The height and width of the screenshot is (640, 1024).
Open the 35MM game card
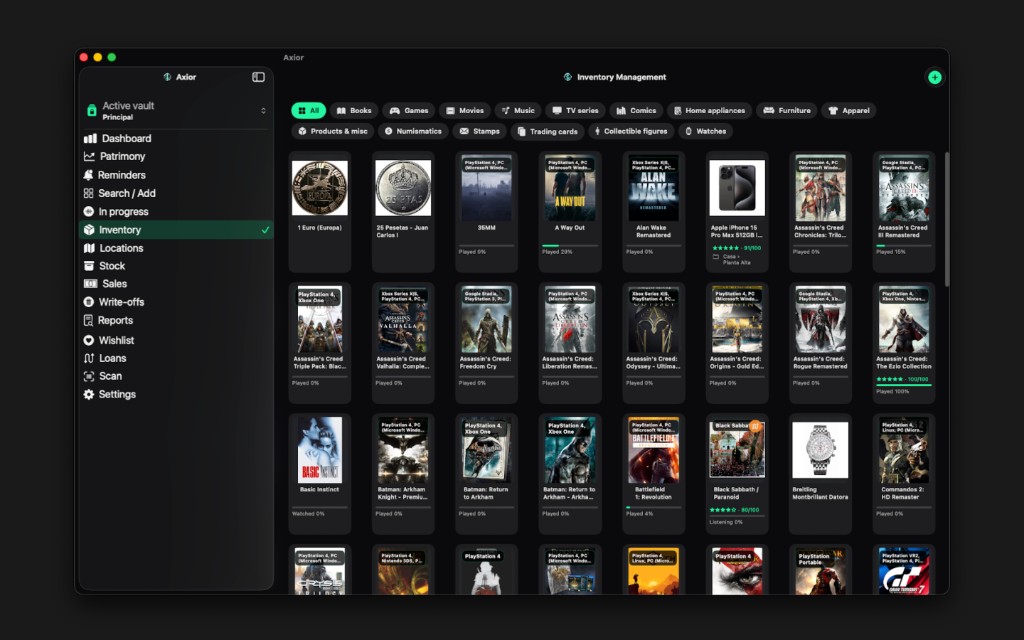tap(487, 212)
